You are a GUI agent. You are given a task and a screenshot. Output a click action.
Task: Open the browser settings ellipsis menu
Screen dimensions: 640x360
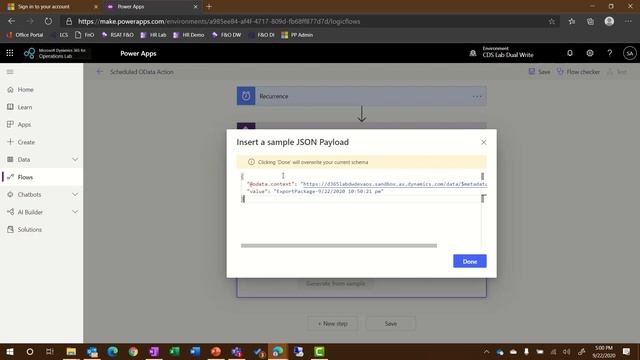tap(628, 21)
